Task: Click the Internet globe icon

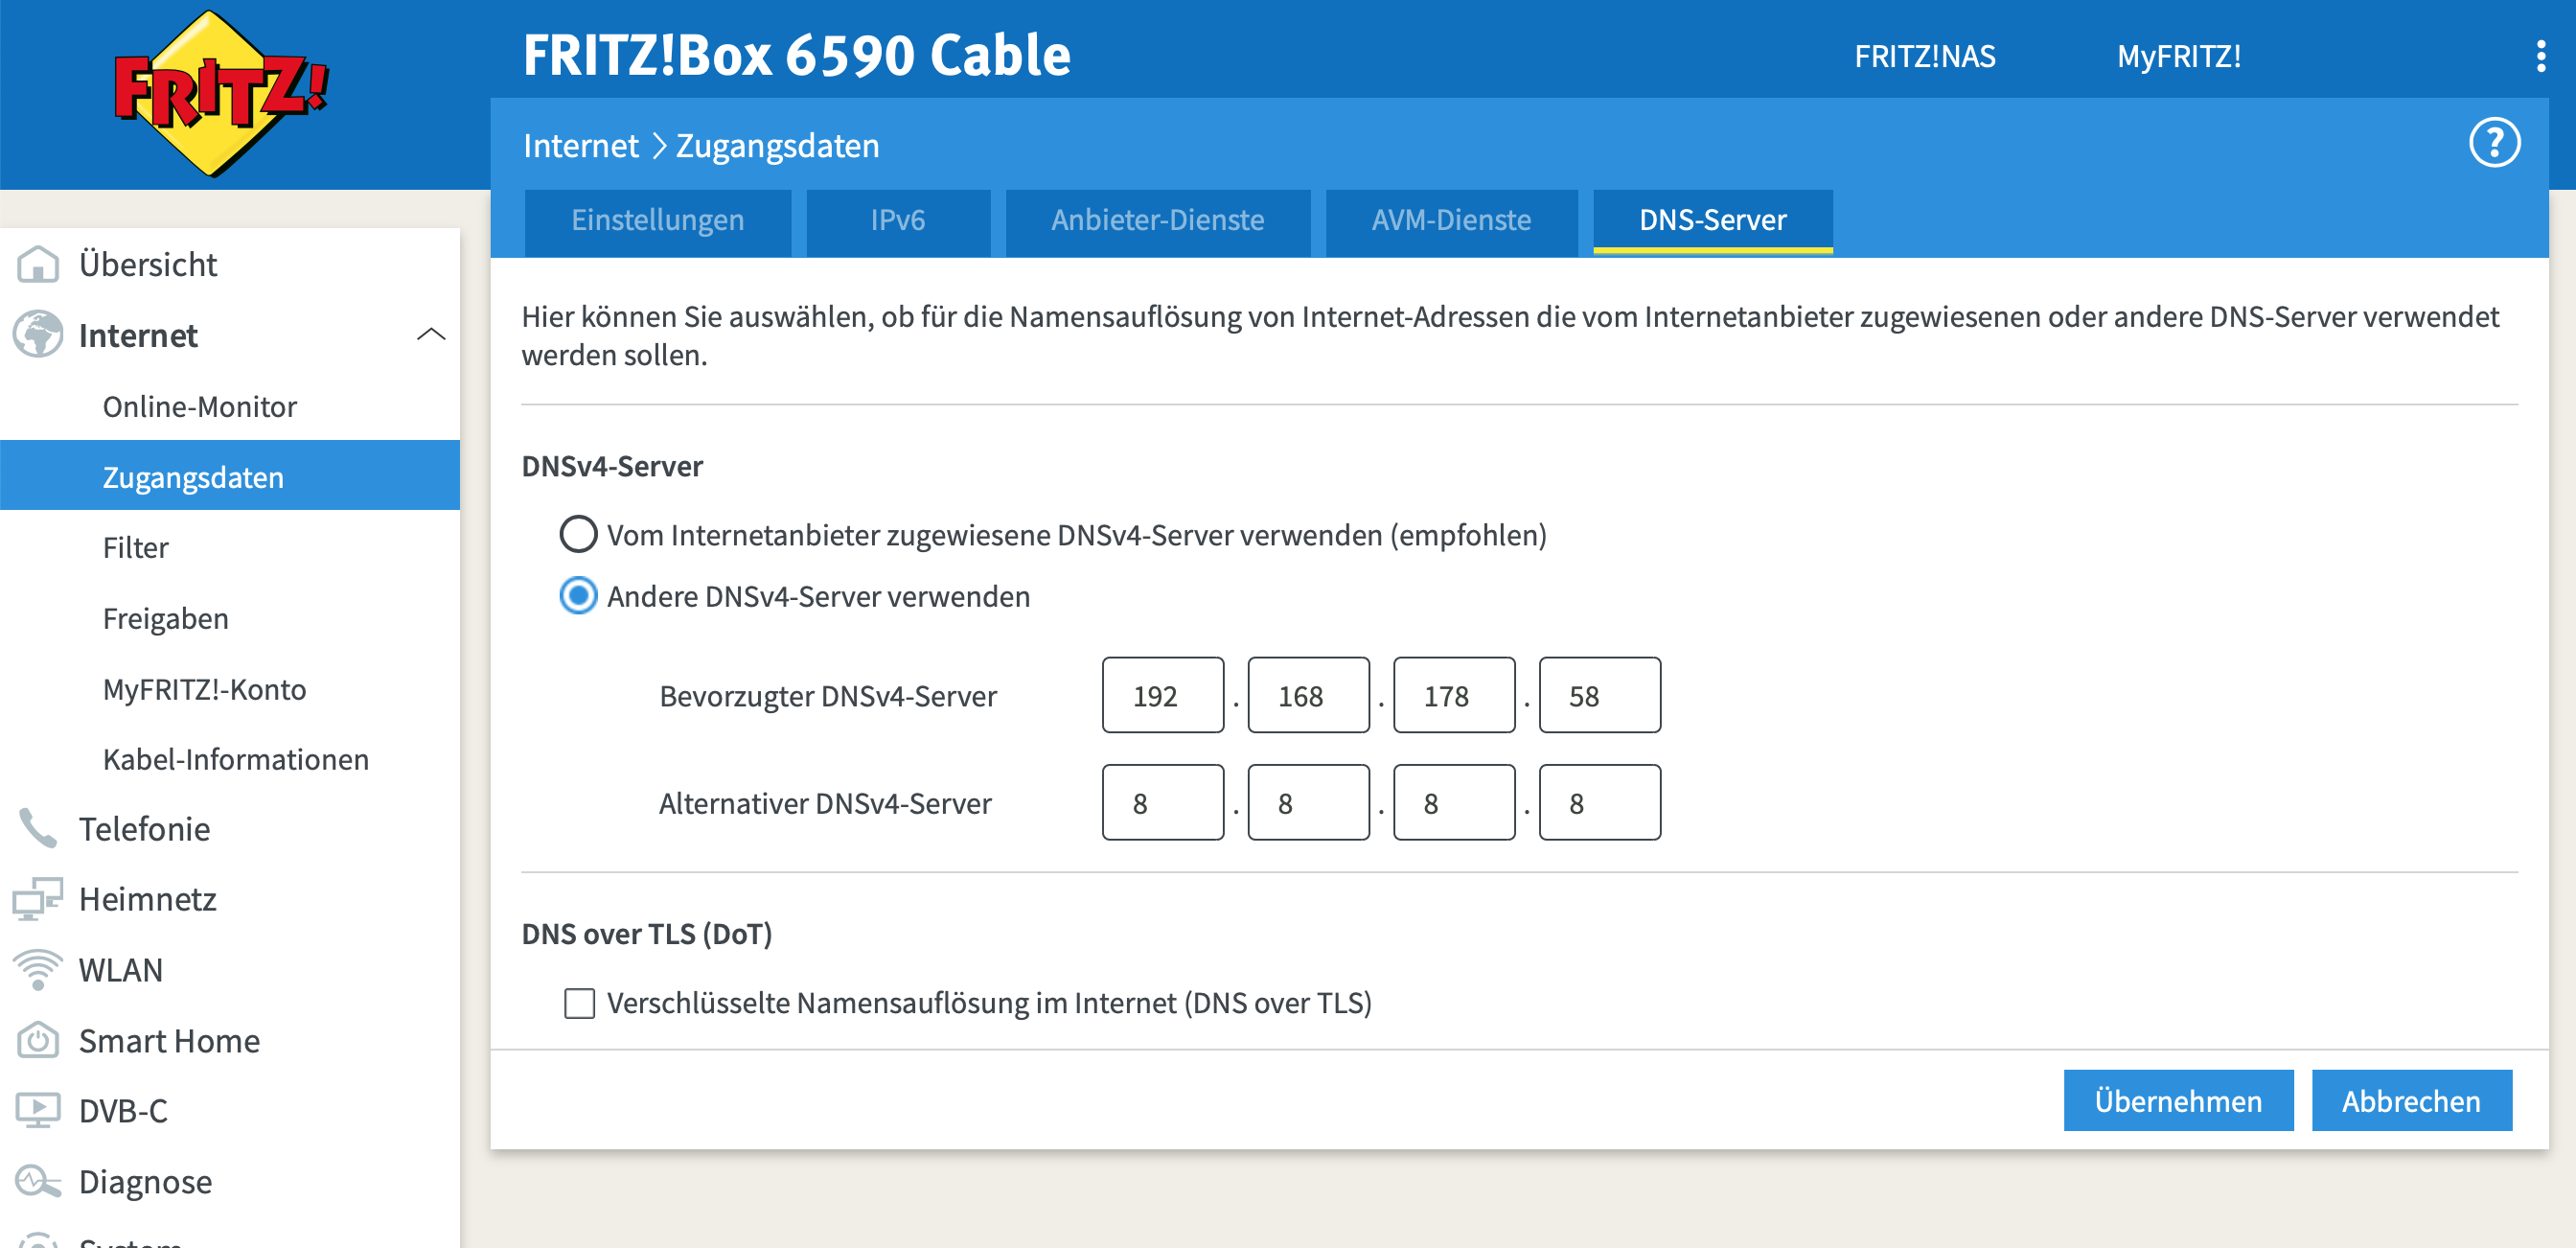Action: [x=38, y=335]
